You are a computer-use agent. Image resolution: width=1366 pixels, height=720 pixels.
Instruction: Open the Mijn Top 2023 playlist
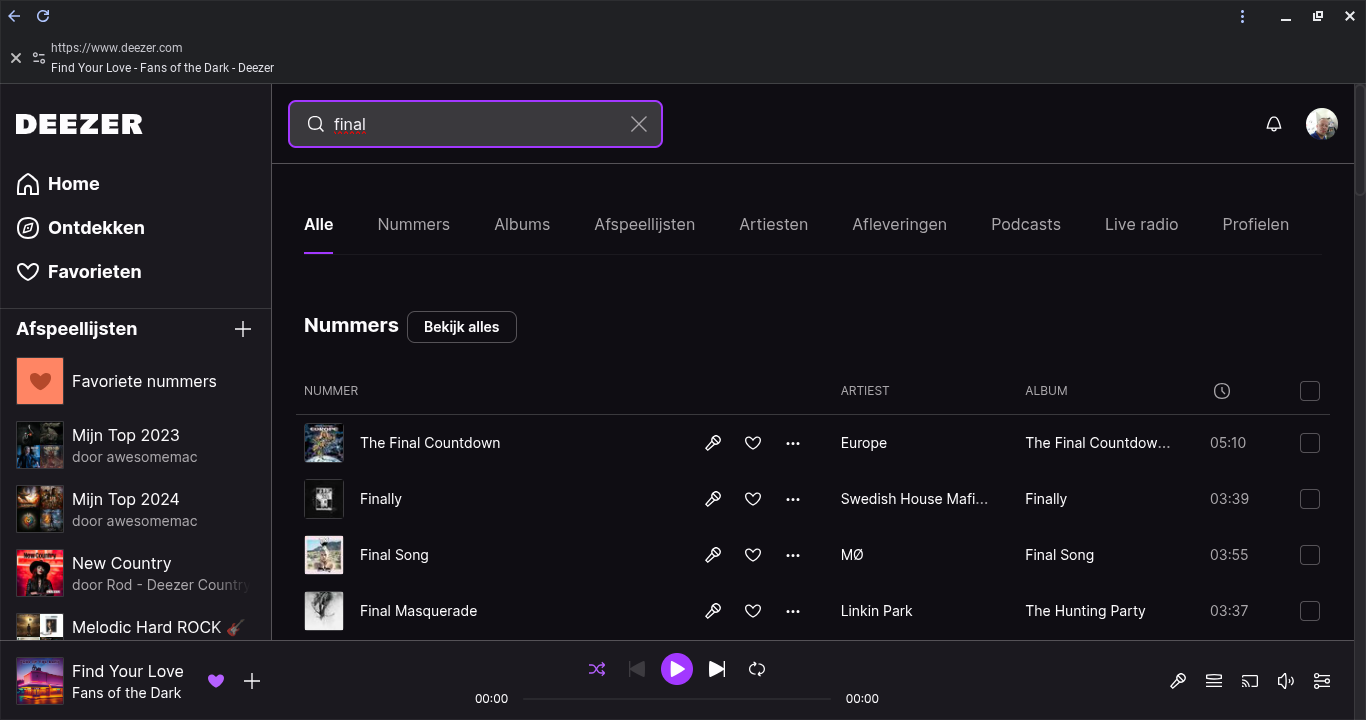(135, 445)
